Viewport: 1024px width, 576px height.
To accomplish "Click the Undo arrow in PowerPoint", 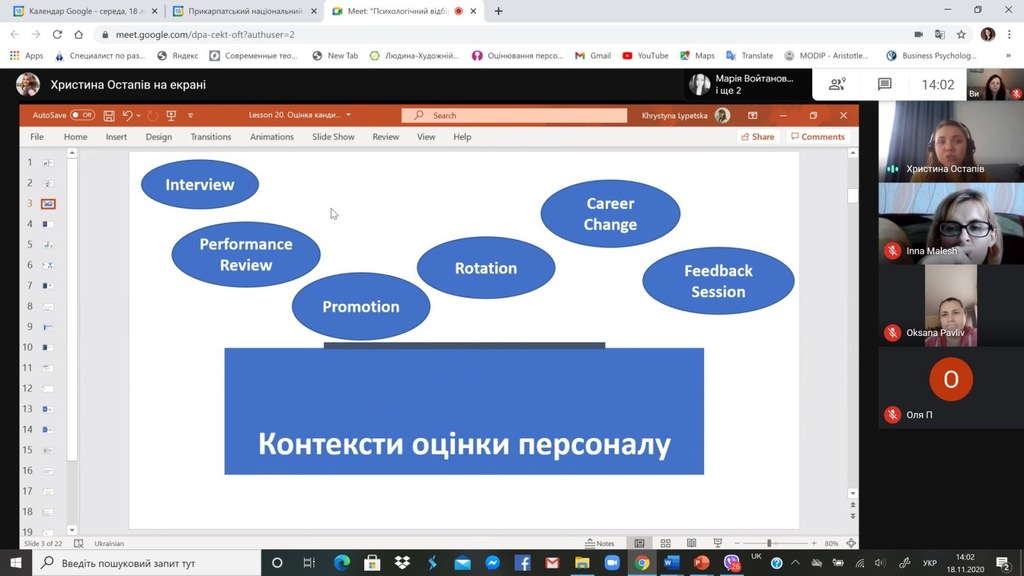I will (x=127, y=116).
